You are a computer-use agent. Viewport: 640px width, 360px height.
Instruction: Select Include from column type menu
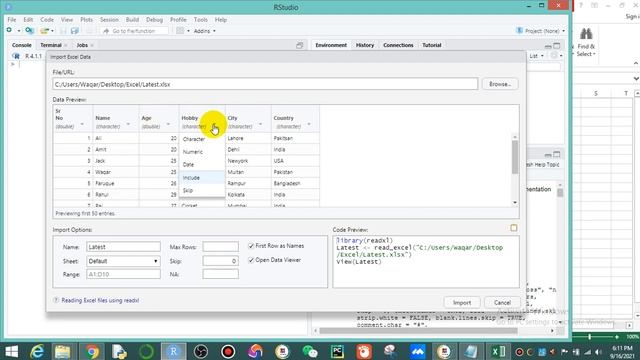(x=202, y=178)
